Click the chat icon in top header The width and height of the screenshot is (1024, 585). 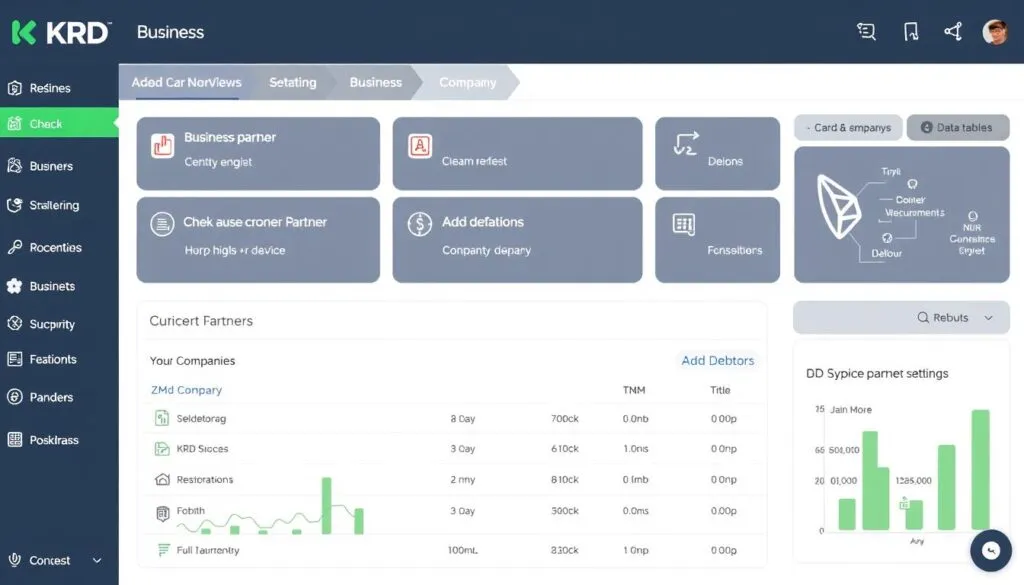(x=866, y=32)
